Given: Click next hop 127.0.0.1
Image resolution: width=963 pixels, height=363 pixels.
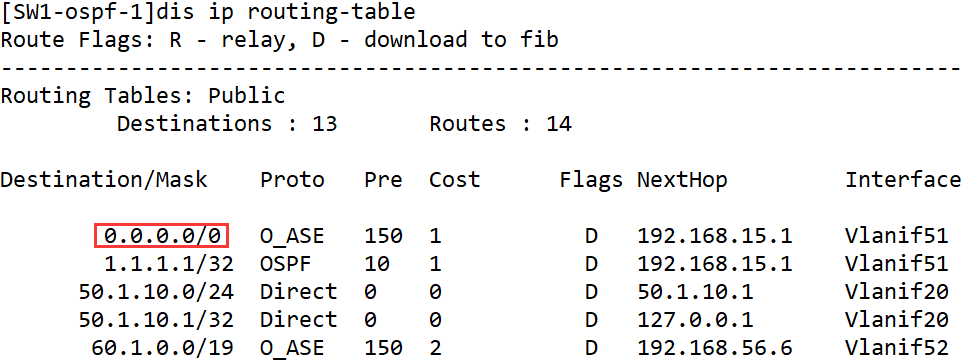Looking at the screenshot, I should (x=695, y=319).
